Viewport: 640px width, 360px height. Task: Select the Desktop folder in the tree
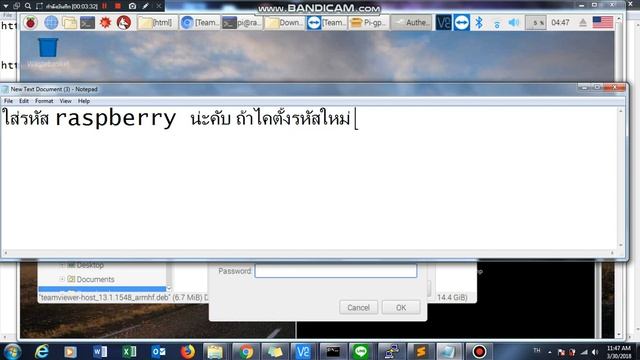90,265
